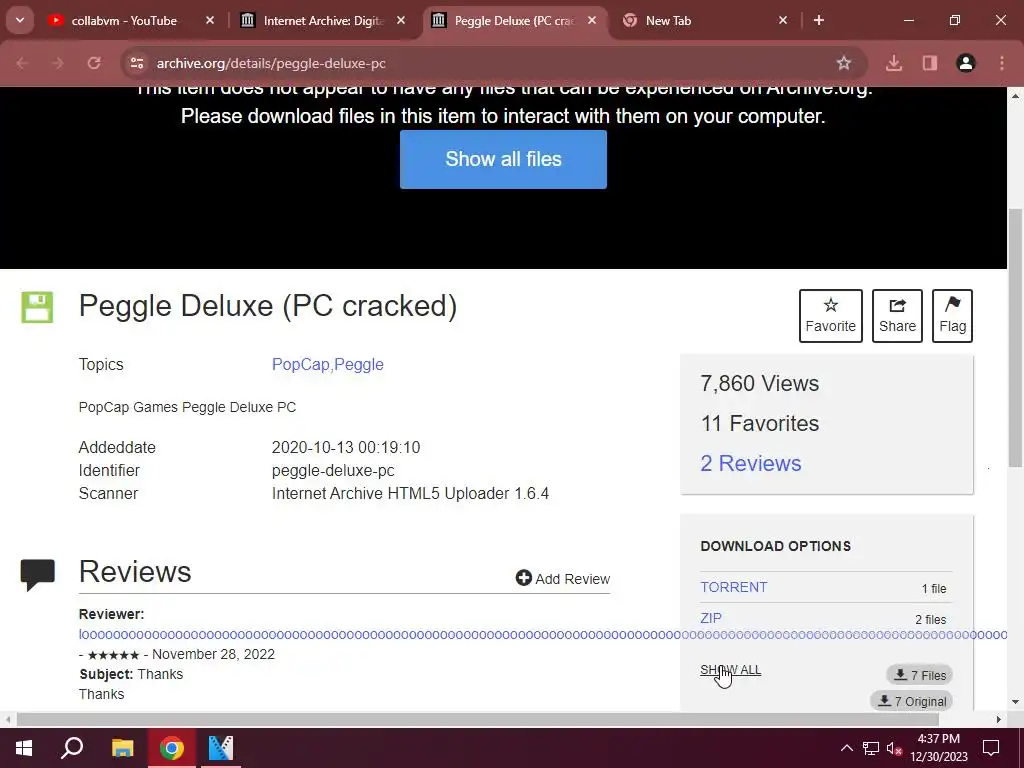Click the scroll-down arrow of page scrollbar
The height and width of the screenshot is (768, 1024).
tap(1015, 702)
